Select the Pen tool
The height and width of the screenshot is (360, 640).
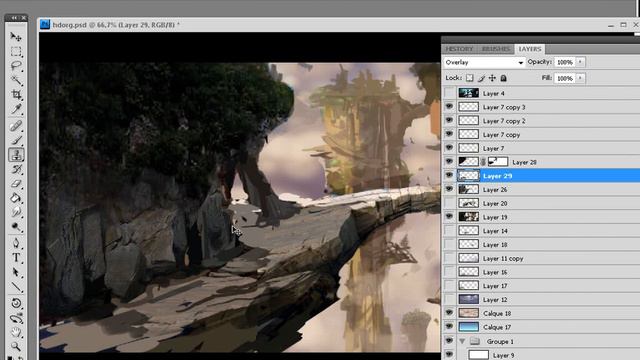pyautogui.click(x=16, y=243)
